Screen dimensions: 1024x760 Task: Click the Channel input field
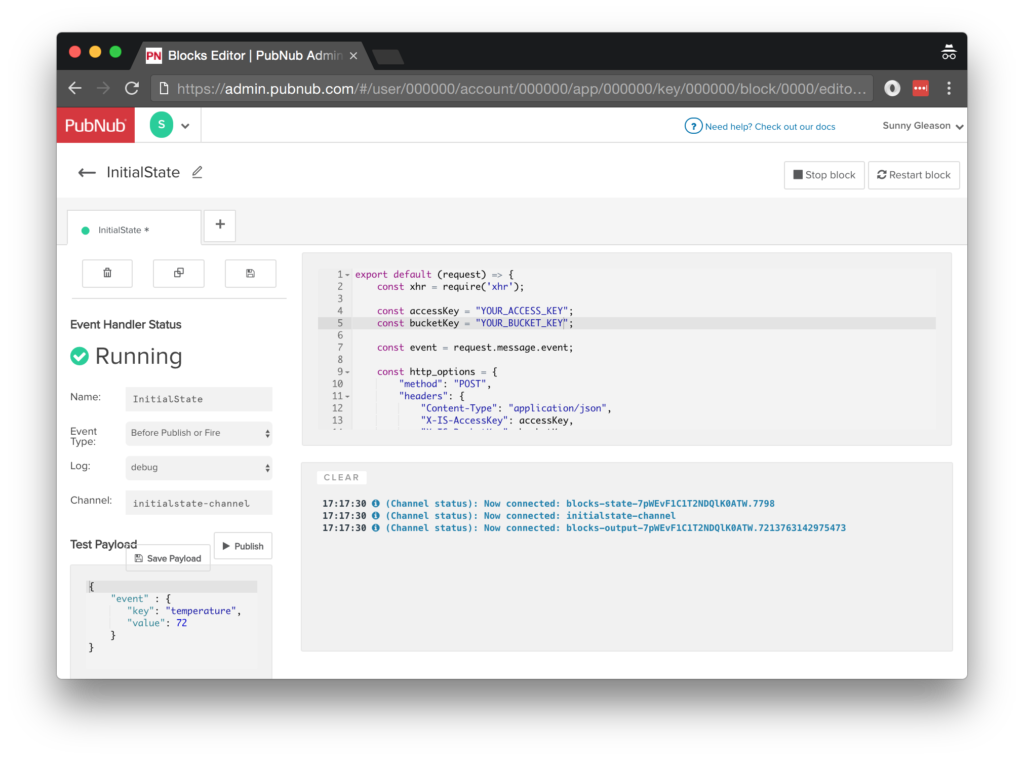(x=199, y=503)
